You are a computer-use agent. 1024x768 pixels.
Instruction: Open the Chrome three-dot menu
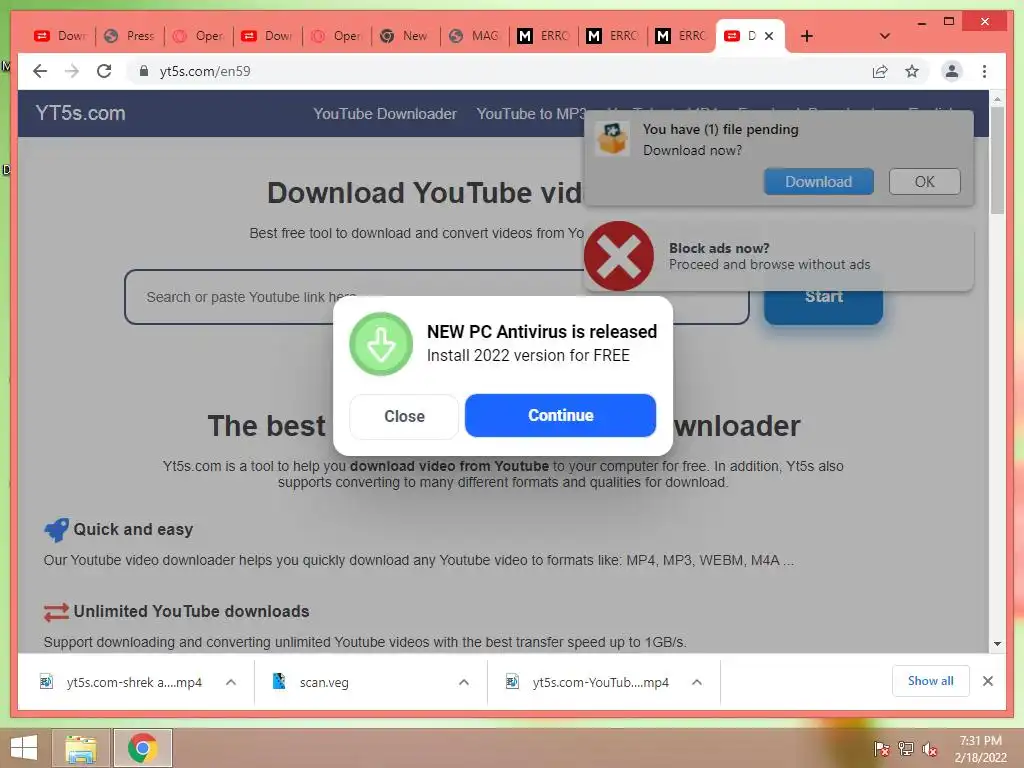pos(984,71)
